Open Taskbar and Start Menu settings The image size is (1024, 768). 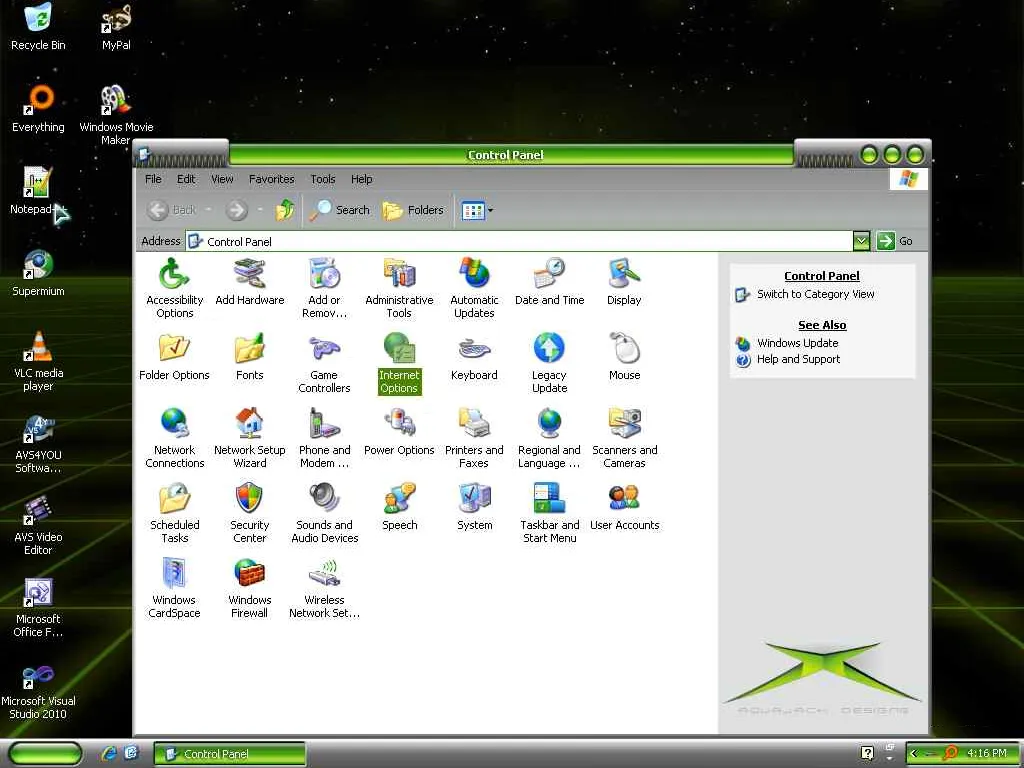(549, 513)
